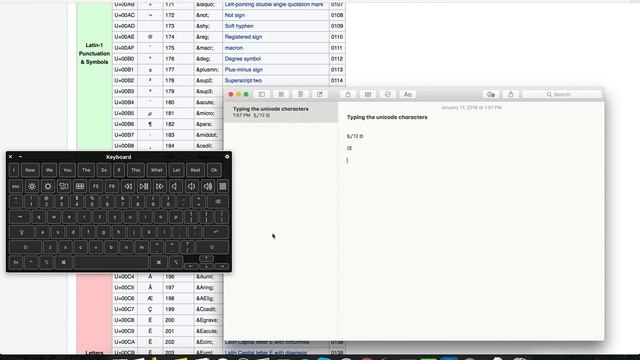Tap the return key on the keyboard

click(216, 232)
